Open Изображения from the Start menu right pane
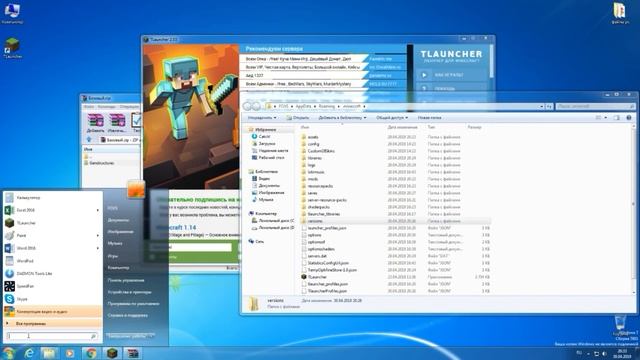 click(120, 232)
